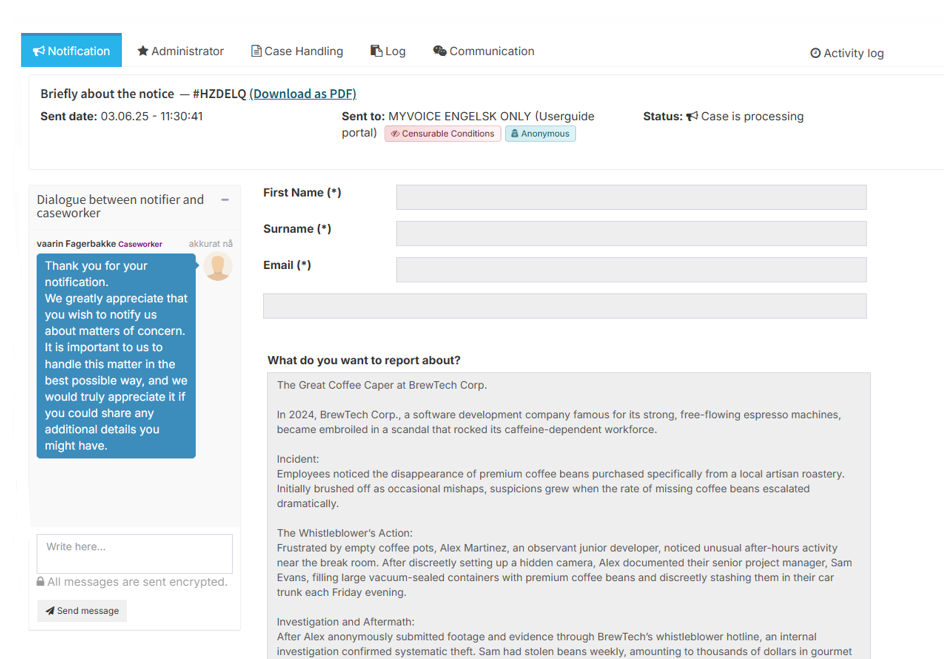The width and height of the screenshot is (944, 659).
Task: Open the Case Handling tab
Action: [x=296, y=51]
